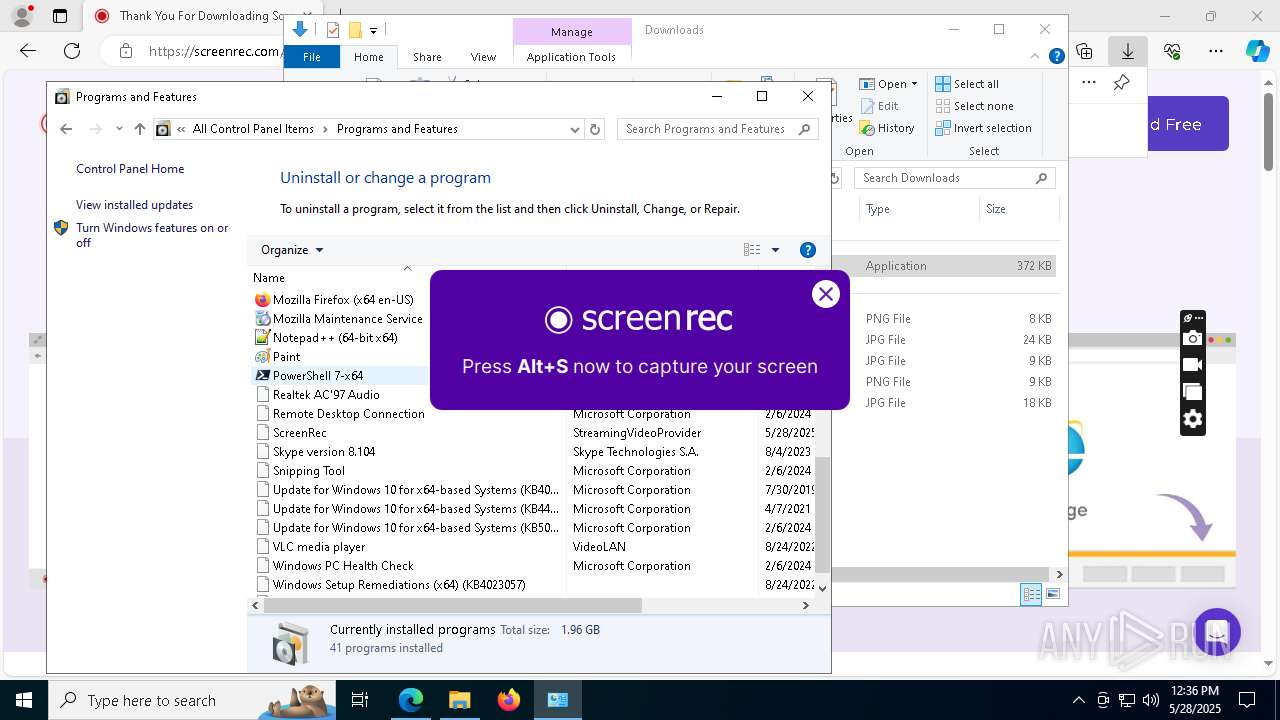Switch to View tab in Downloads window
Screen dimensions: 1280x720
[x=483, y=57]
